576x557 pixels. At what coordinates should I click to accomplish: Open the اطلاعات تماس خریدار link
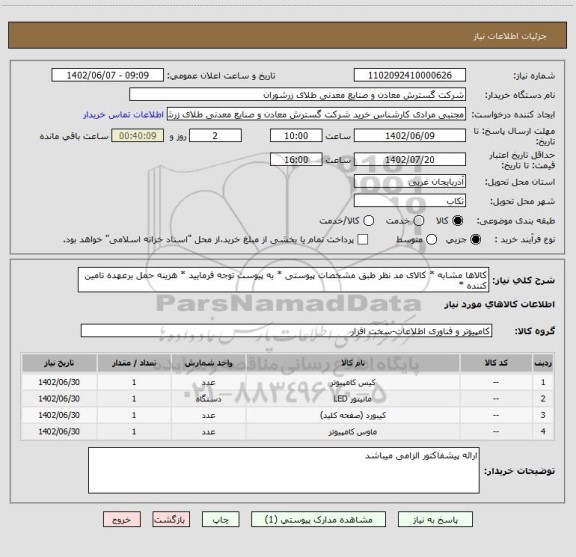tap(123, 115)
